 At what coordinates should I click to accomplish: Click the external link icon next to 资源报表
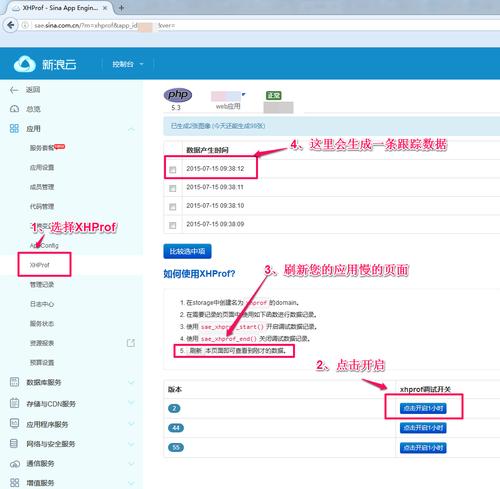click(x=131, y=343)
